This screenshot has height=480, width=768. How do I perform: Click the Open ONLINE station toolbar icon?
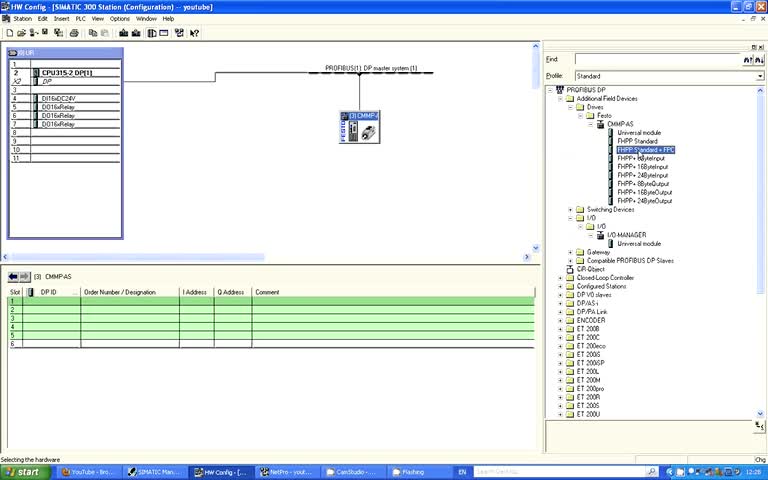pyautogui.click(x=33, y=33)
